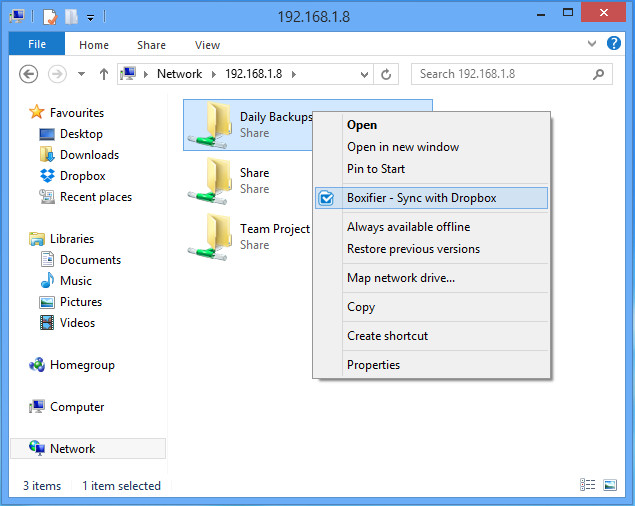The image size is (635, 506).
Task: Click the Favourites star icon
Action: point(36,112)
